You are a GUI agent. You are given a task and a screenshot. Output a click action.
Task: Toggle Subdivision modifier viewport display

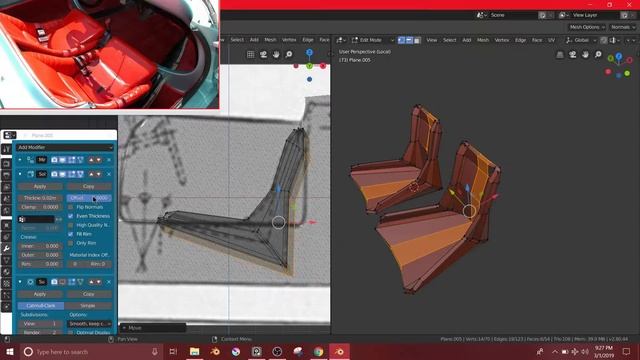62,282
